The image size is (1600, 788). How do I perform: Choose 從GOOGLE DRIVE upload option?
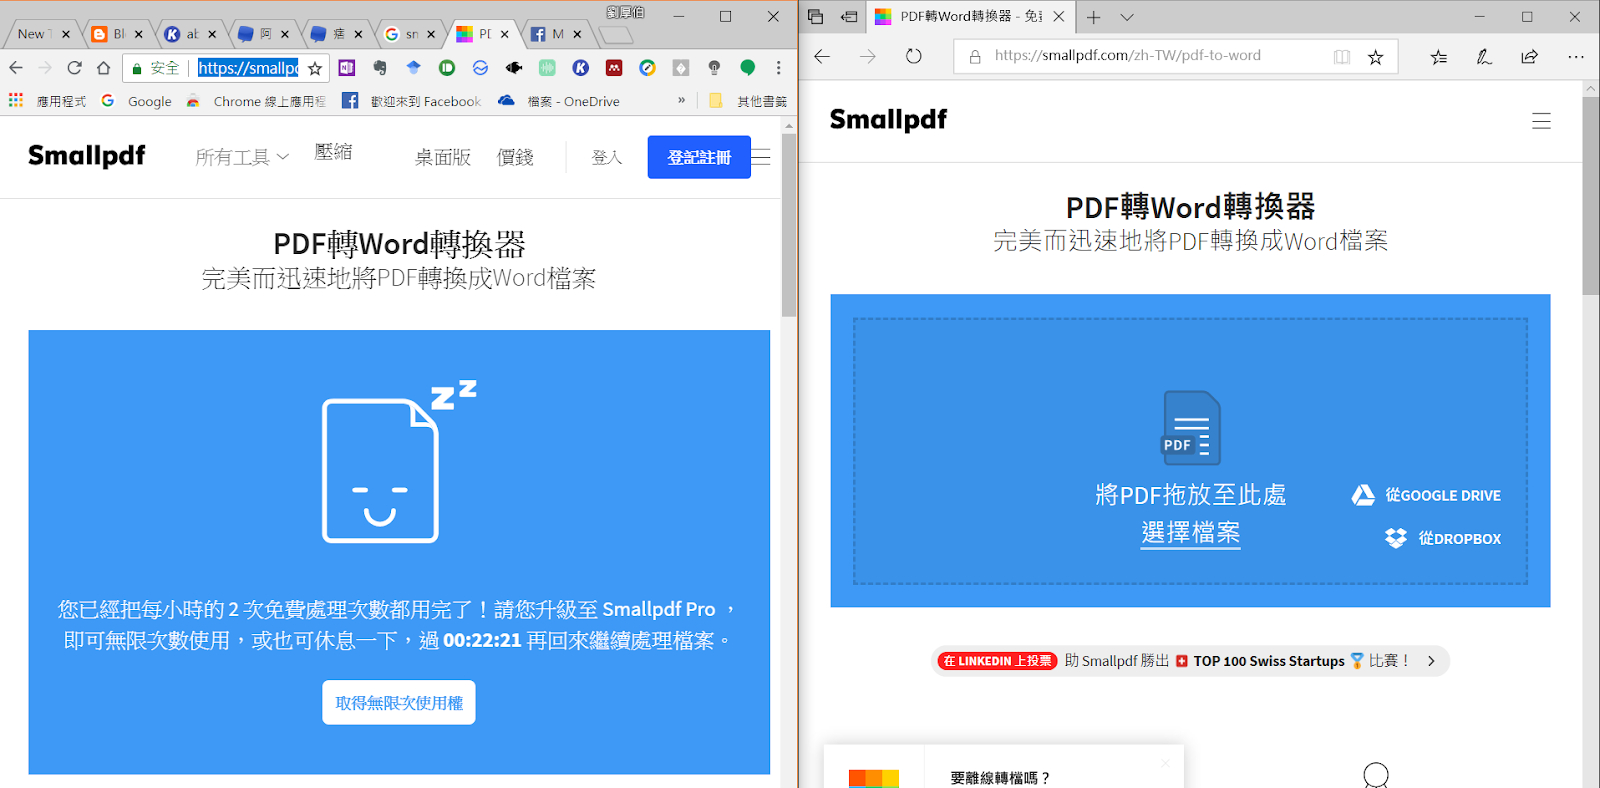(x=1426, y=495)
